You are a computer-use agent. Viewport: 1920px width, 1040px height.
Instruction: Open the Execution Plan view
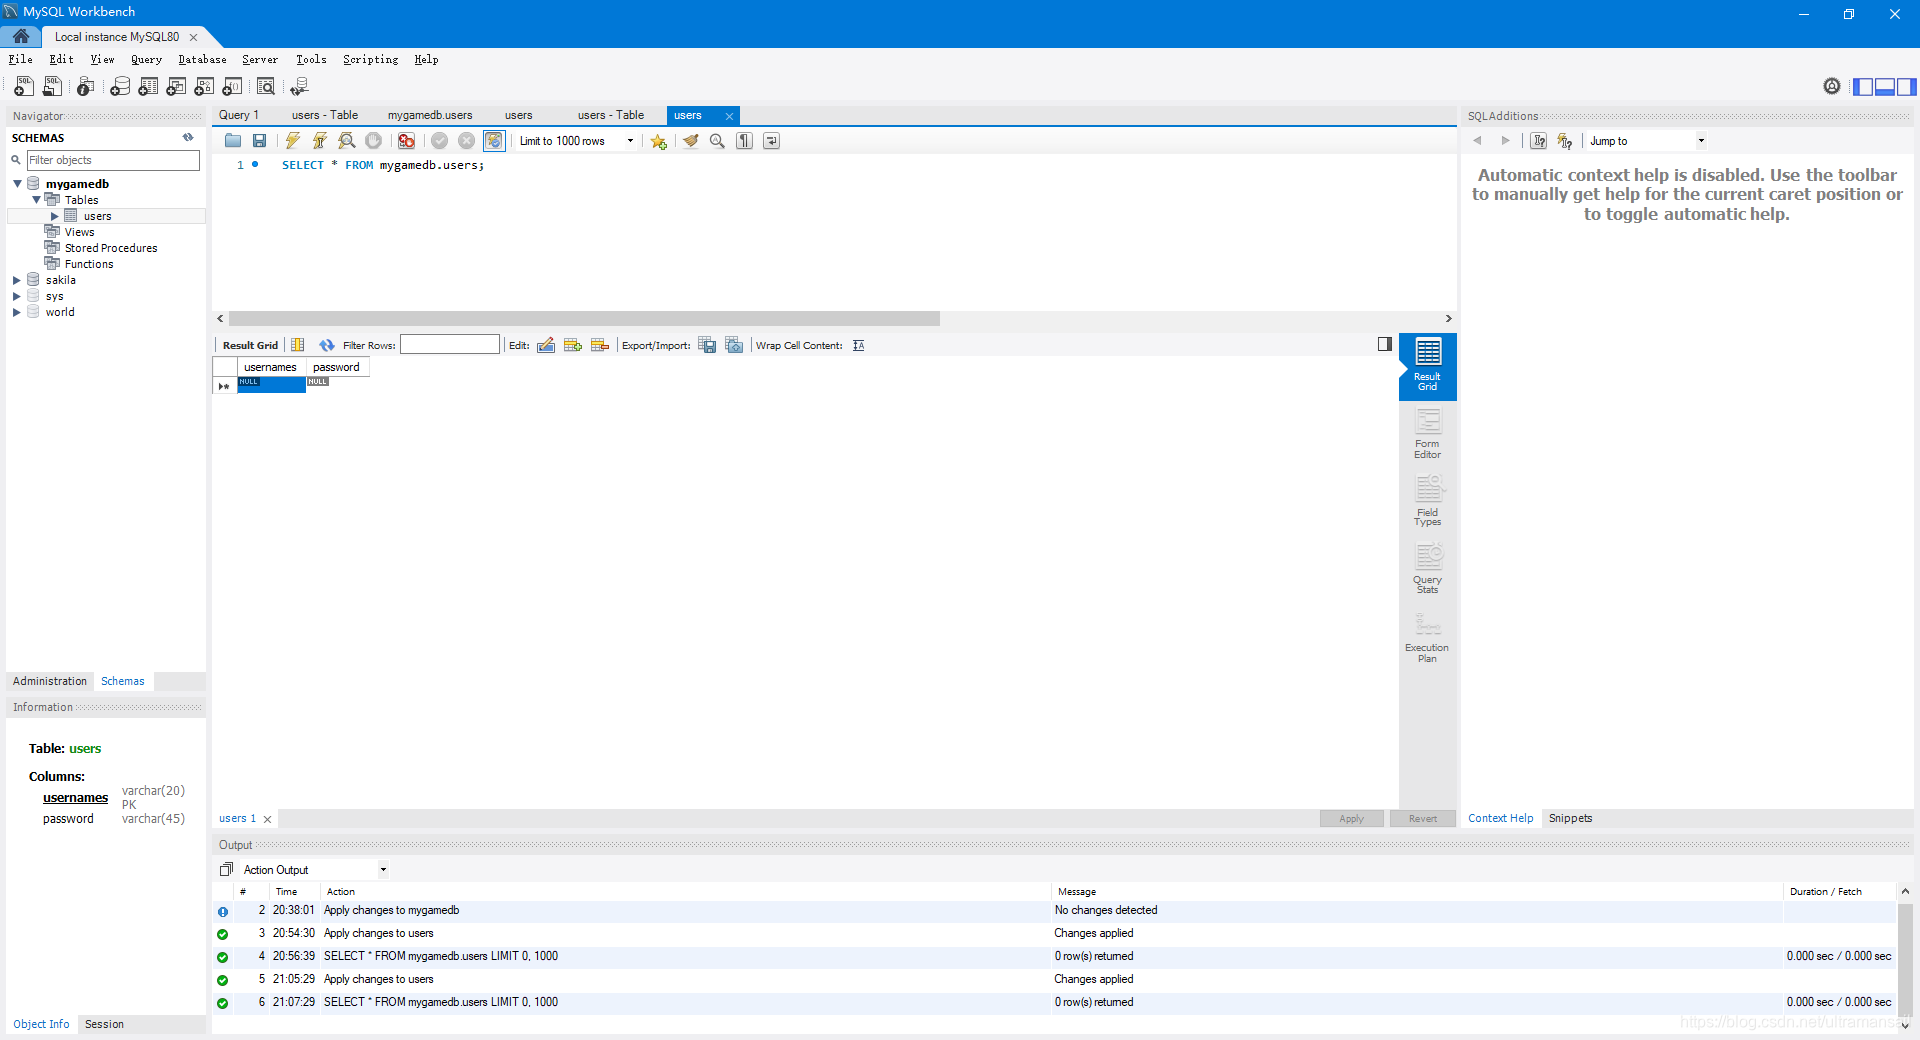(1427, 637)
